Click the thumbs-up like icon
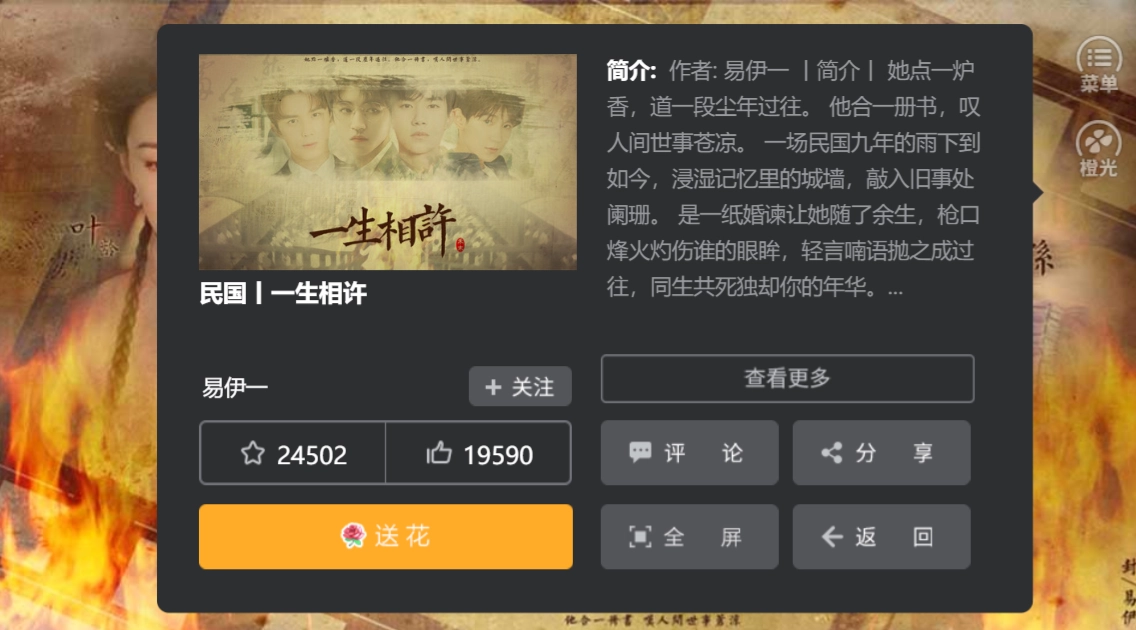This screenshot has height=630, width=1136. pos(439,453)
